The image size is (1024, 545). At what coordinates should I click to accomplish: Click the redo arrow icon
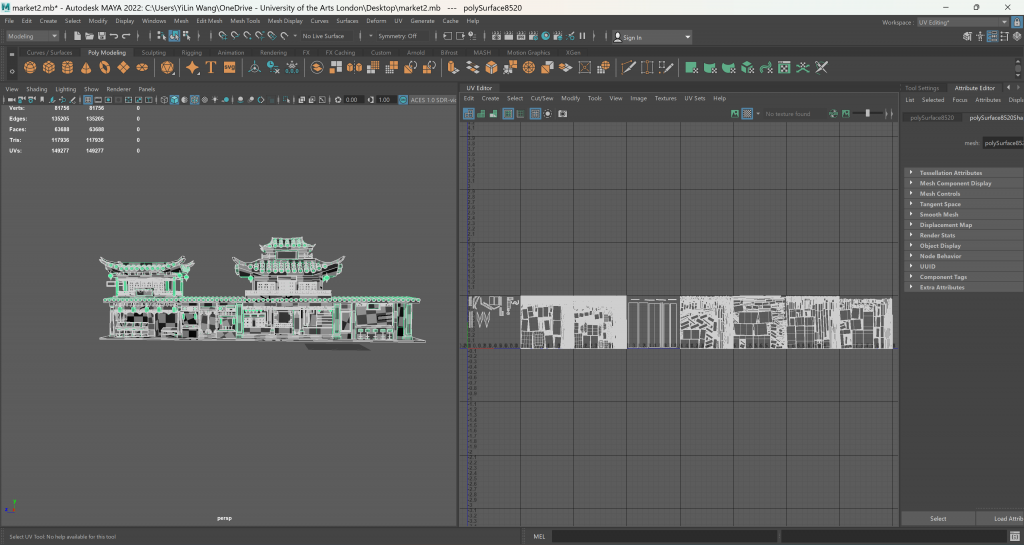126,37
